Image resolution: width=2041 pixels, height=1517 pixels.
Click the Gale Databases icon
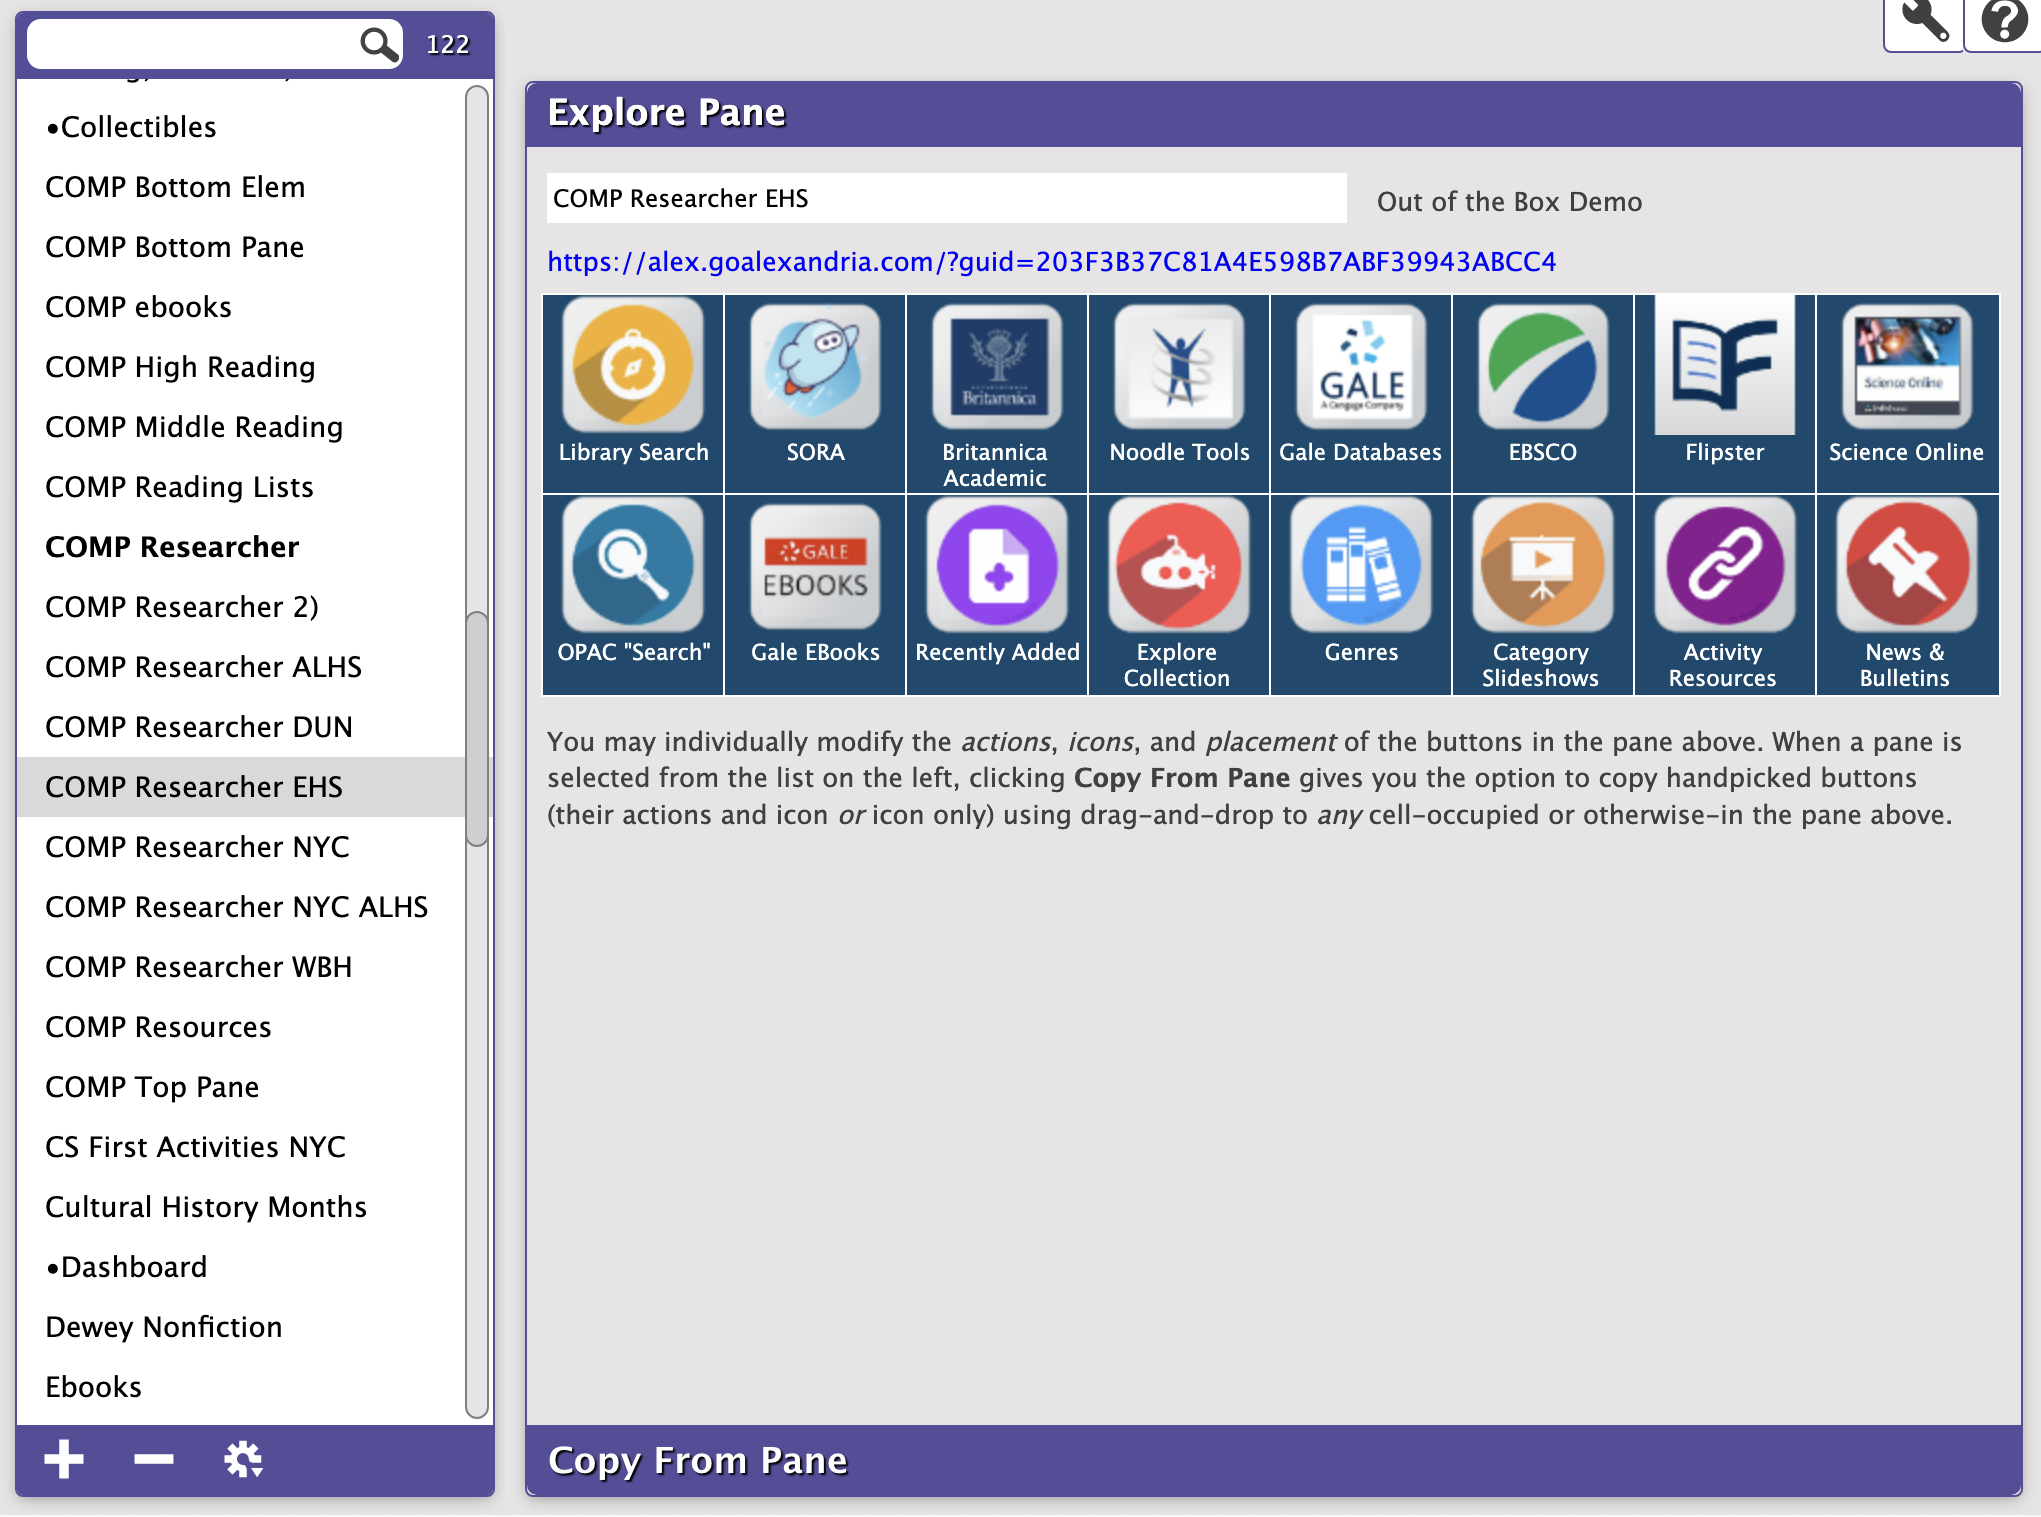(1361, 367)
